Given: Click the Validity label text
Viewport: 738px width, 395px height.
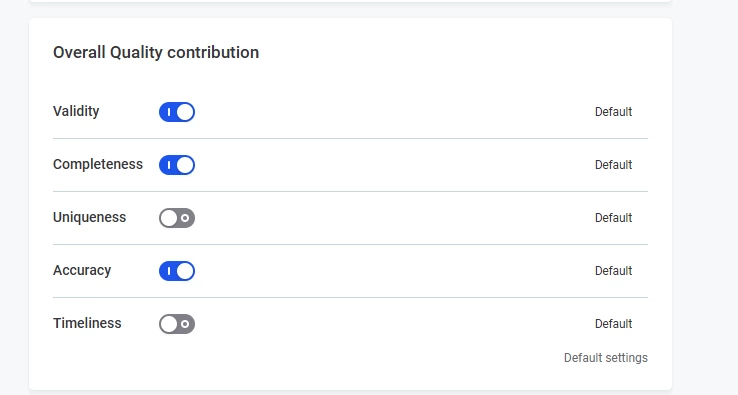Looking at the screenshot, I should [x=76, y=112].
